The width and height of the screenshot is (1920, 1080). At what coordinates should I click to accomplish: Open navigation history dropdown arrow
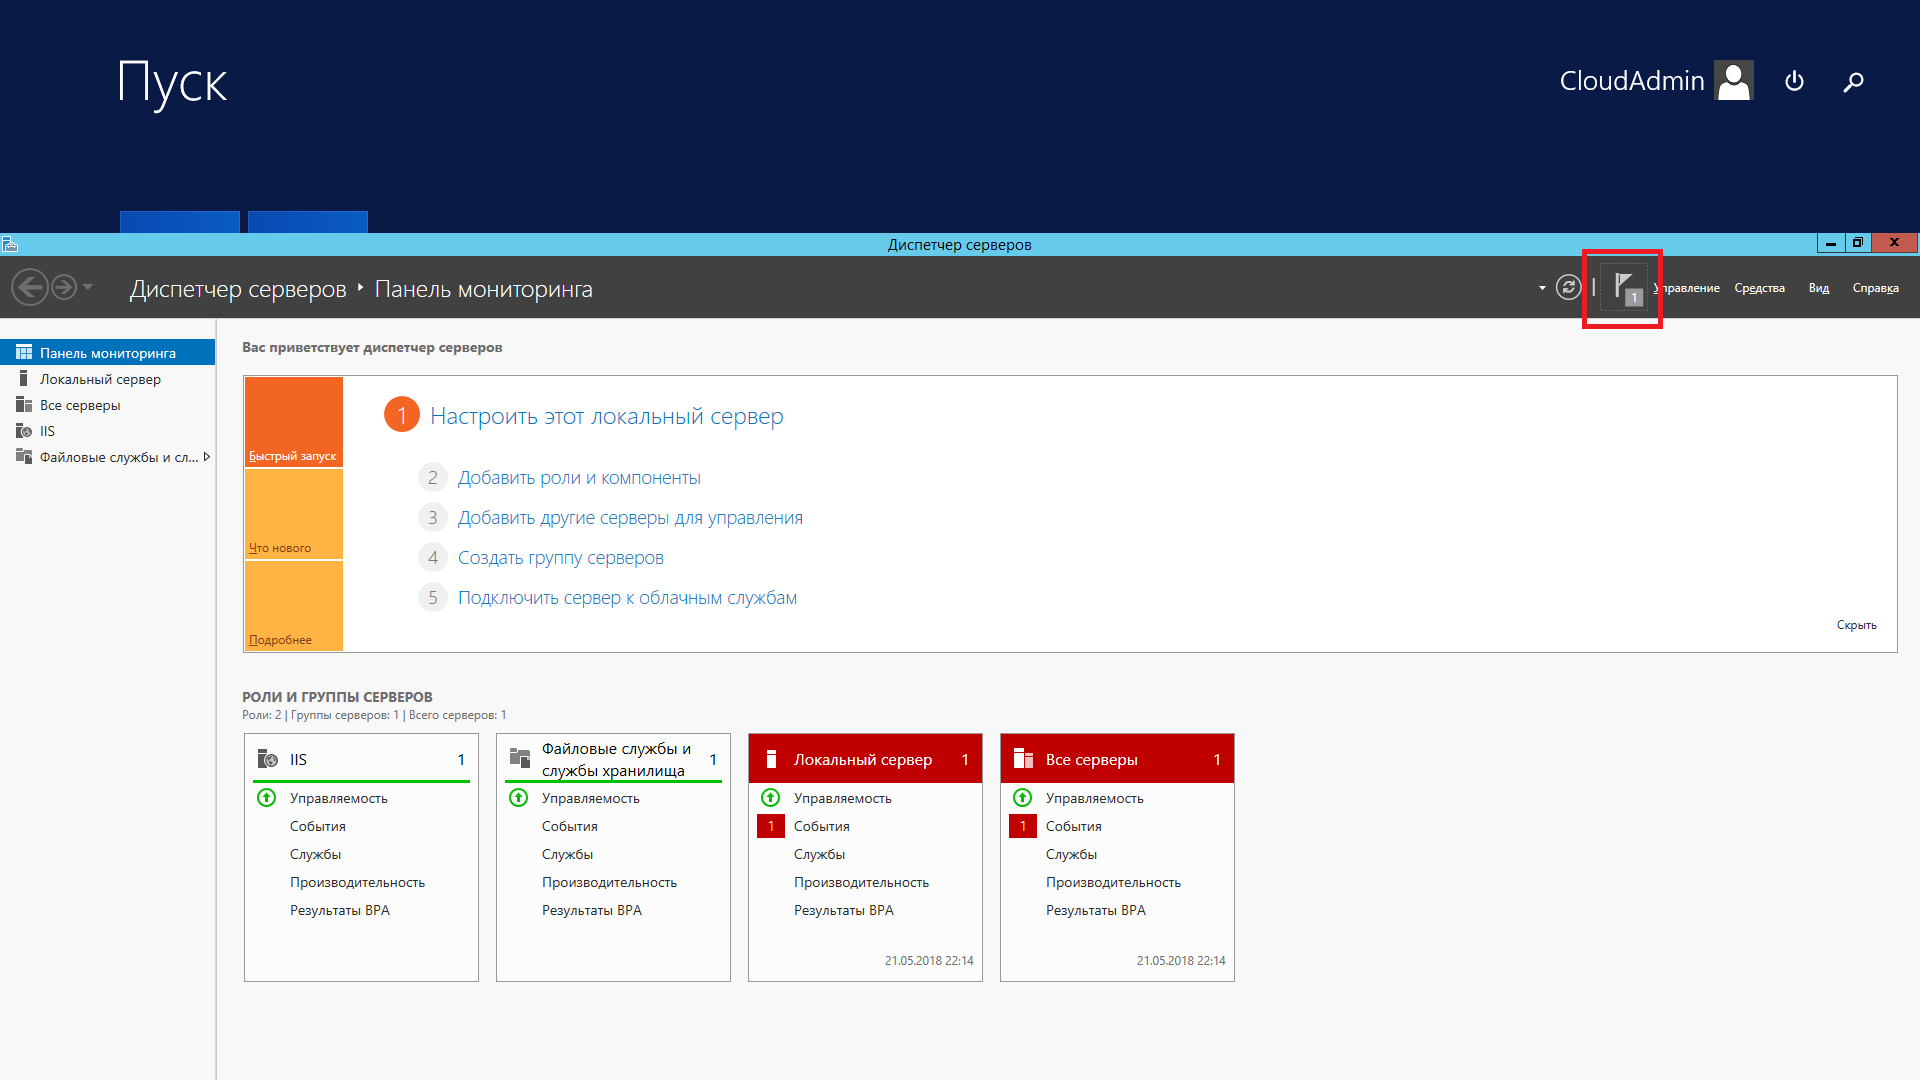[88, 287]
